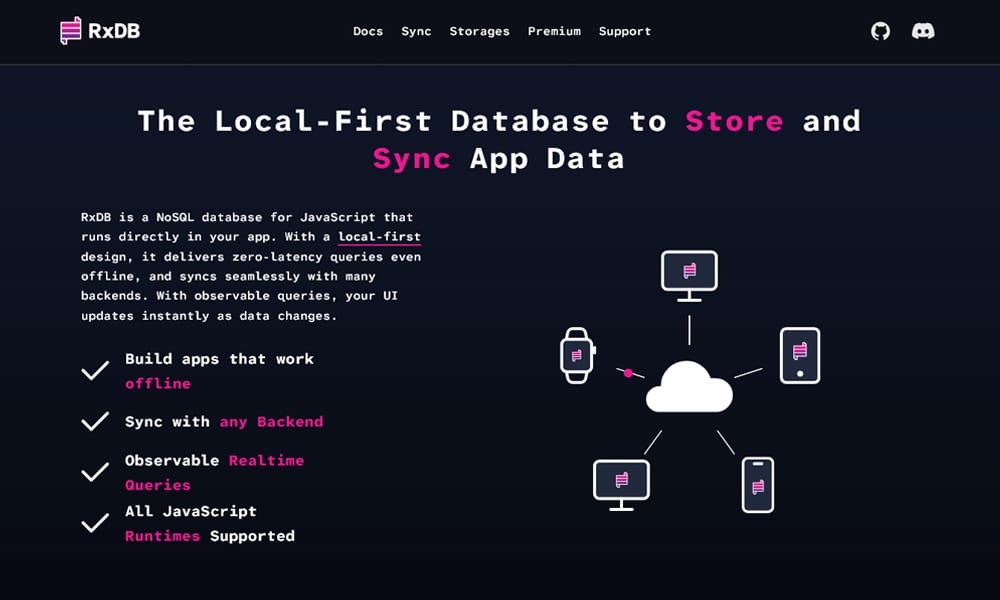Click the RxDB logo icon
The width and height of the screenshot is (1000, 600).
tap(68, 30)
